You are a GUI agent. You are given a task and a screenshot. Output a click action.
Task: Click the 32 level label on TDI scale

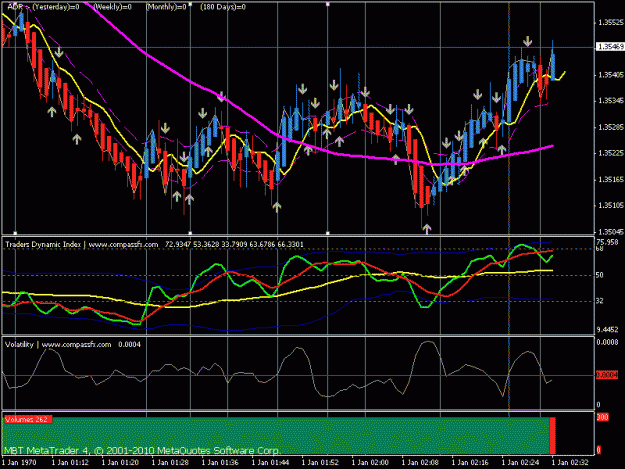(600, 301)
